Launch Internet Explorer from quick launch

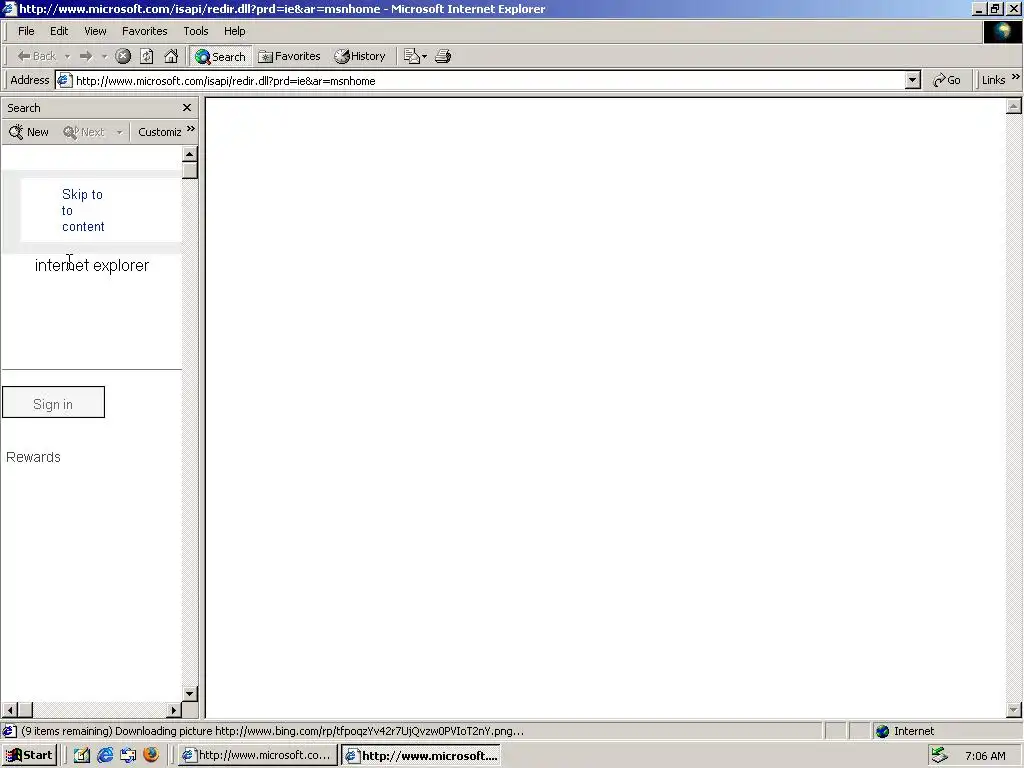[x=105, y=755]
